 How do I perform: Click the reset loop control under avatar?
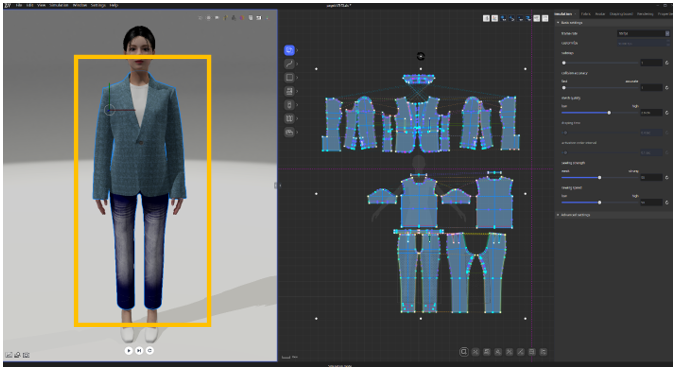click(x=150, y=351)
